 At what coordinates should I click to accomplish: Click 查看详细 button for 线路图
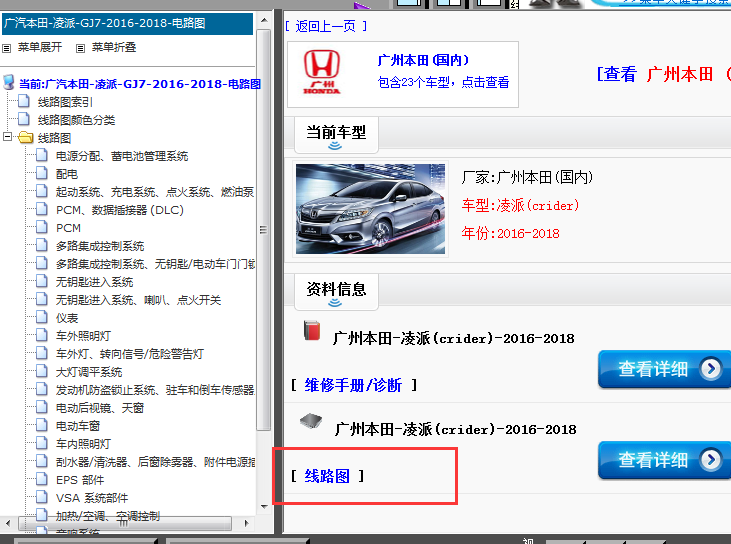click(665, 460)
